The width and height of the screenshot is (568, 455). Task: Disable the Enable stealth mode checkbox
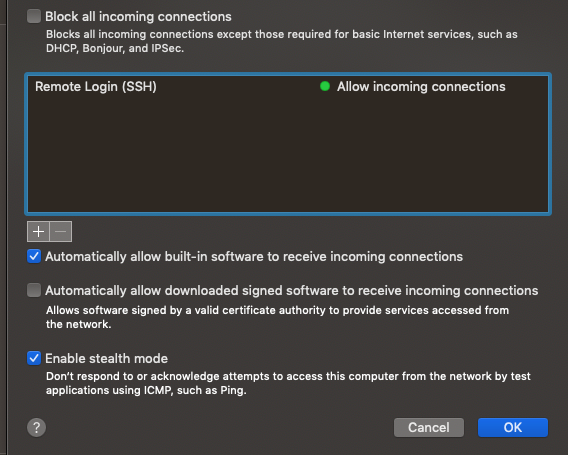pyautogui.click(x=34, y=358)
